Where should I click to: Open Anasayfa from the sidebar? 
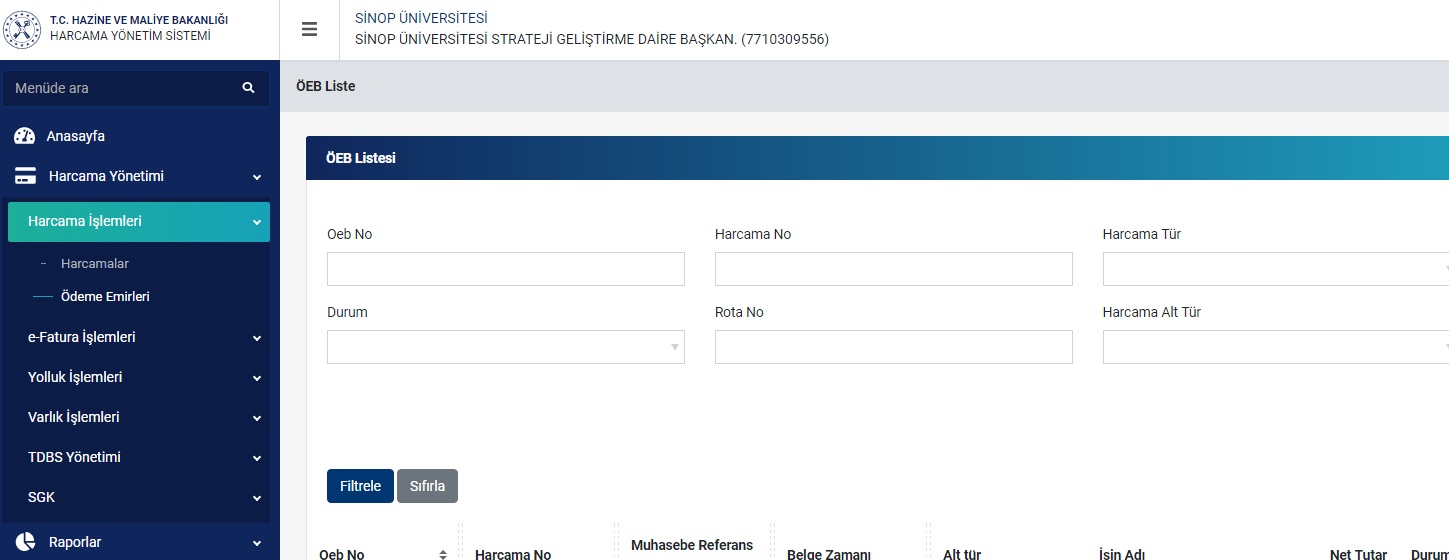[76, 136]
